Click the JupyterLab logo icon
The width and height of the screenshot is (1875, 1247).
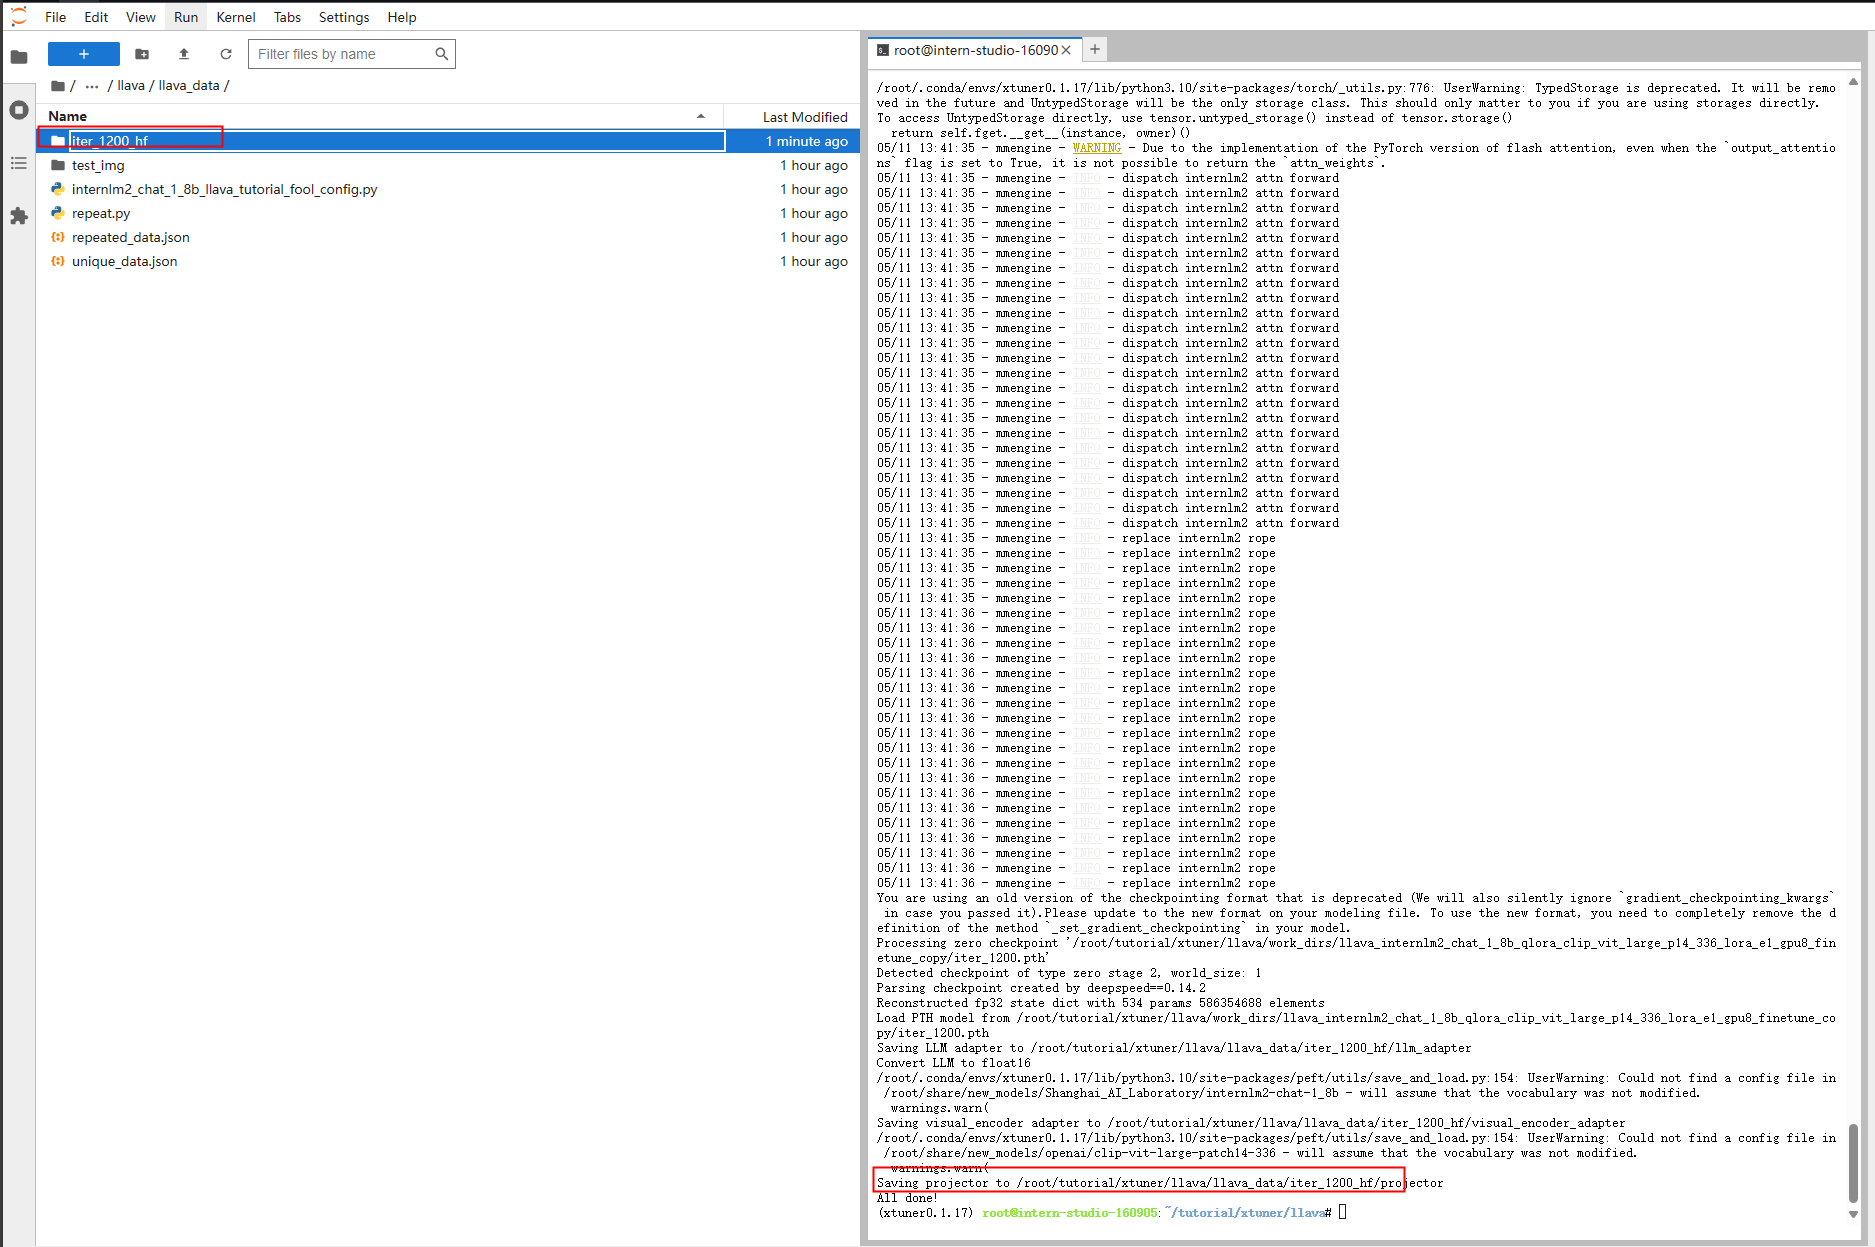tap(18, 17)
